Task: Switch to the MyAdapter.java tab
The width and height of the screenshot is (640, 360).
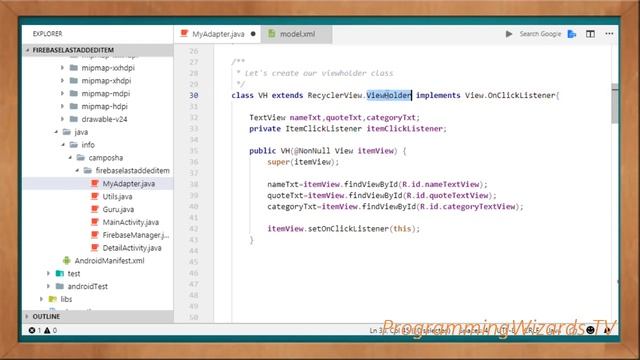Action: (218, 34)
